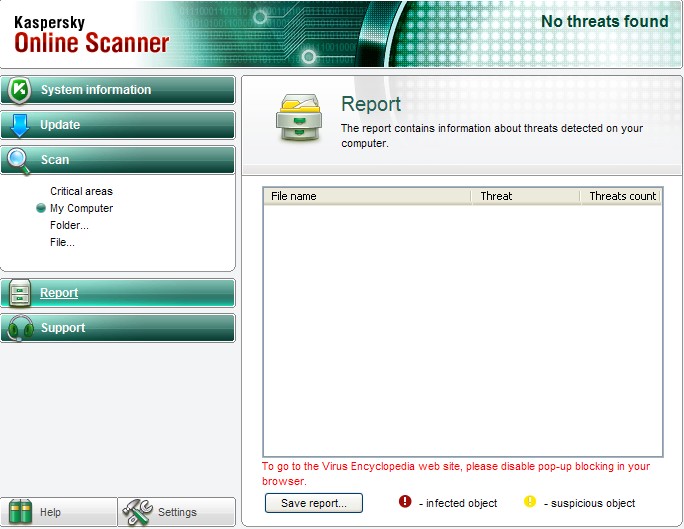
Task: Sort by Threat column header
Action: tap(526, 196)
